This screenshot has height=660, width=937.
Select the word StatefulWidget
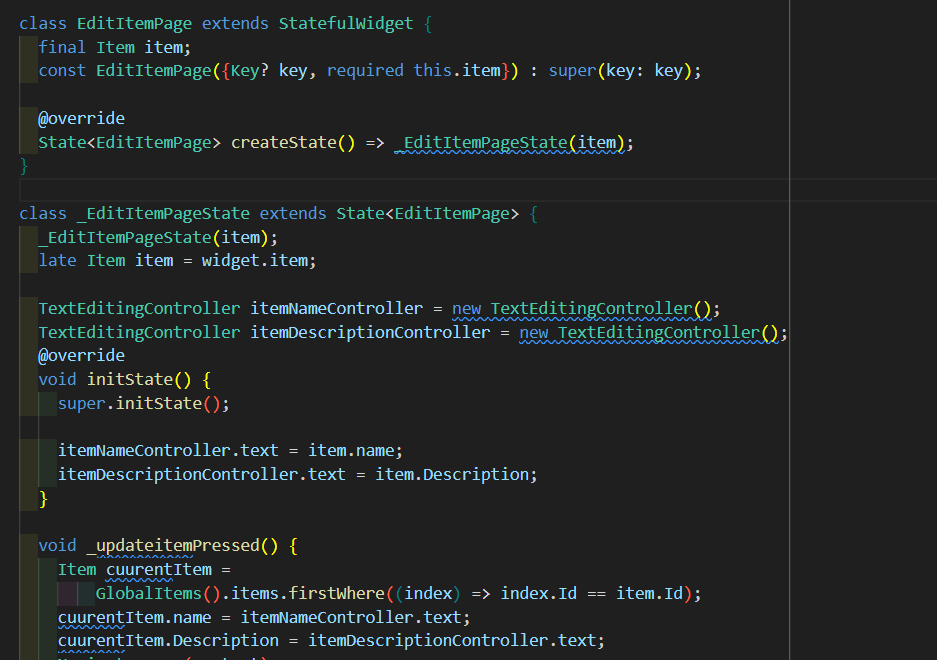[345, 22]
